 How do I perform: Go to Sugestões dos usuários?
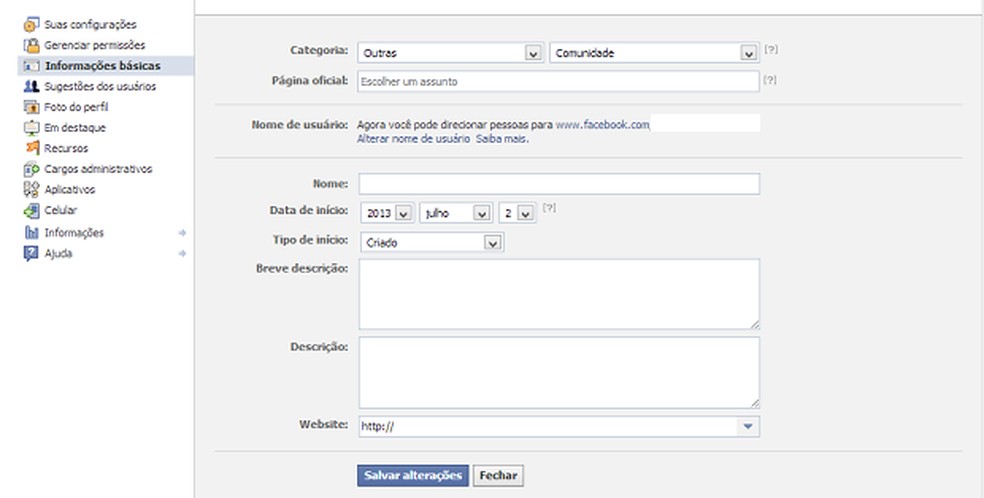tap(100, 87)
